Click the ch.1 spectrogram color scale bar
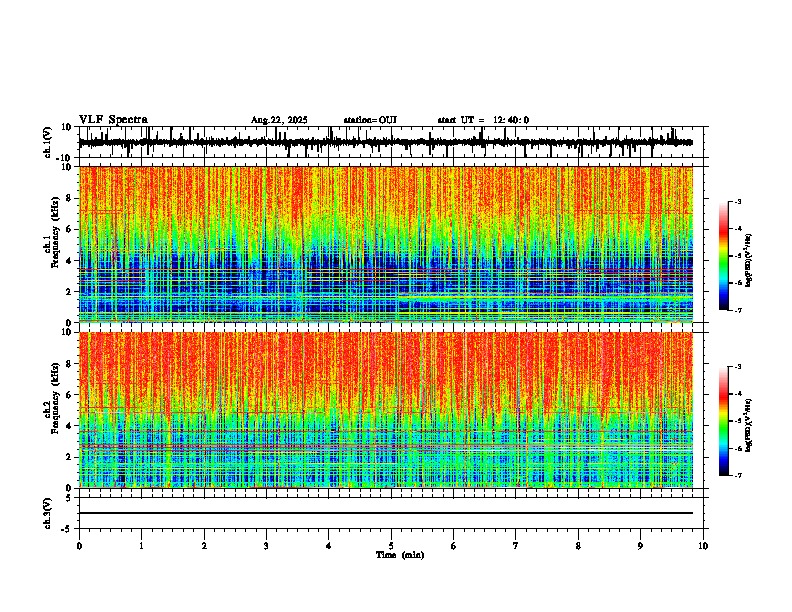The height and width of the screenshot is (612, 792). pos(723,256)
